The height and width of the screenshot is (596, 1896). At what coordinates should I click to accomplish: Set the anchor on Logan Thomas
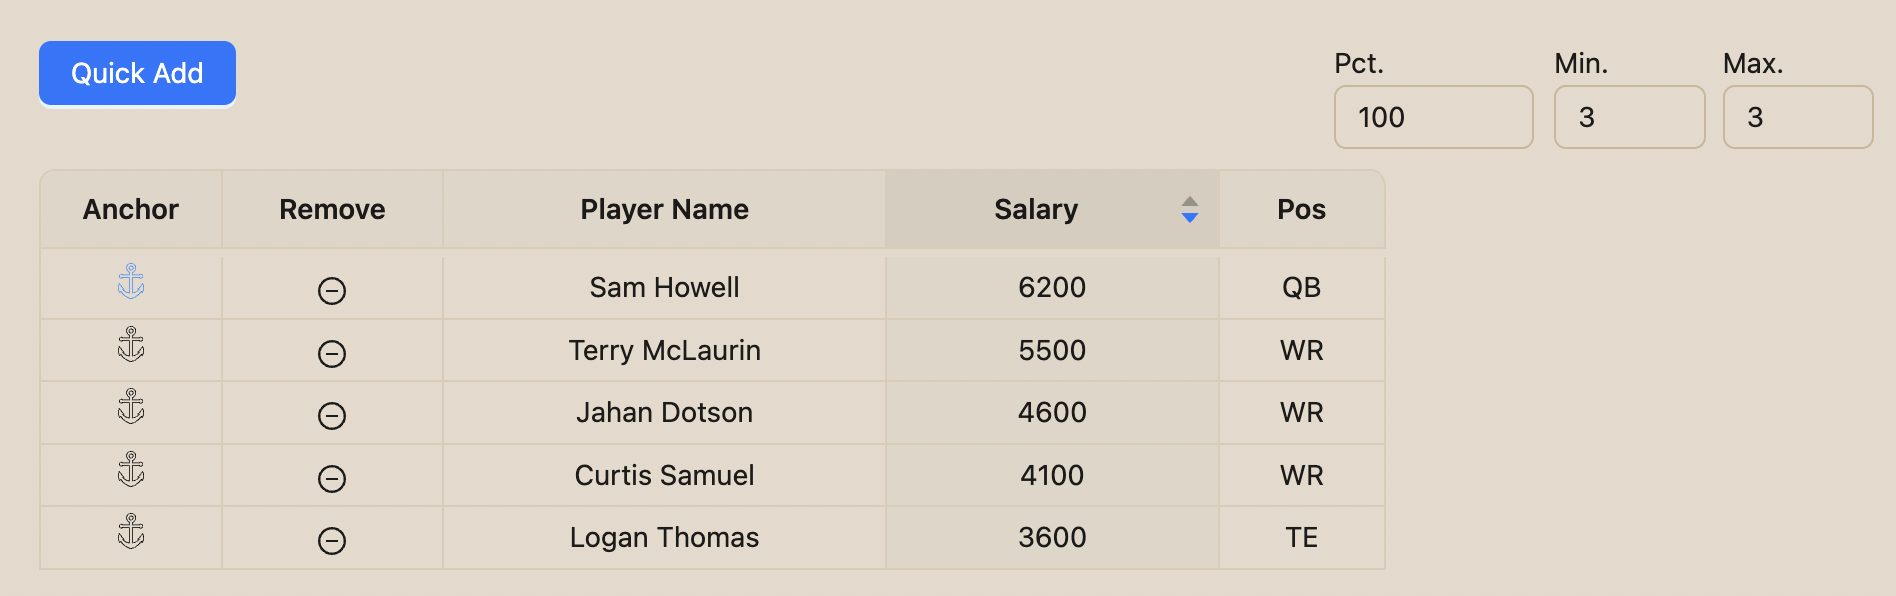point(131,531)
